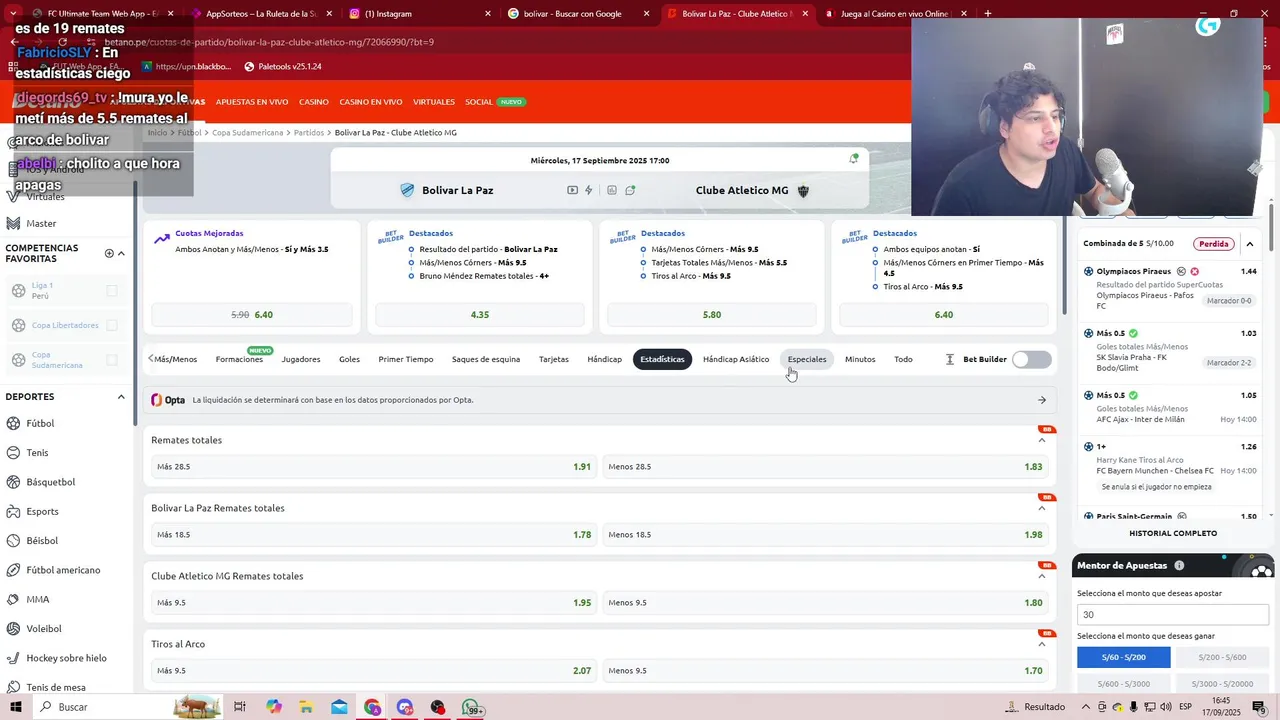Image resolution: width=1280 pixels, height=720 pixels.
Task: Collapse Clube Atletico MG Remates totales market
Action: tap(1041, 576)
